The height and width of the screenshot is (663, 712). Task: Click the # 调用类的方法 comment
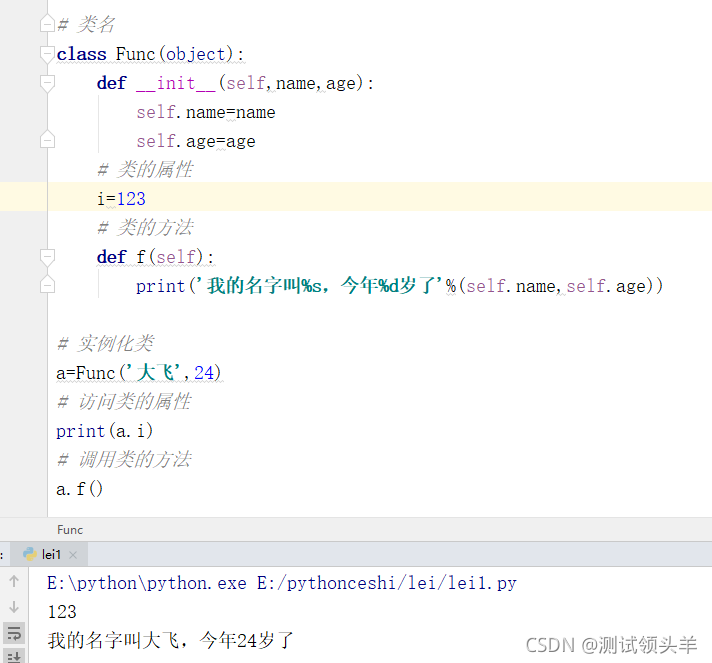coord(124,460)
